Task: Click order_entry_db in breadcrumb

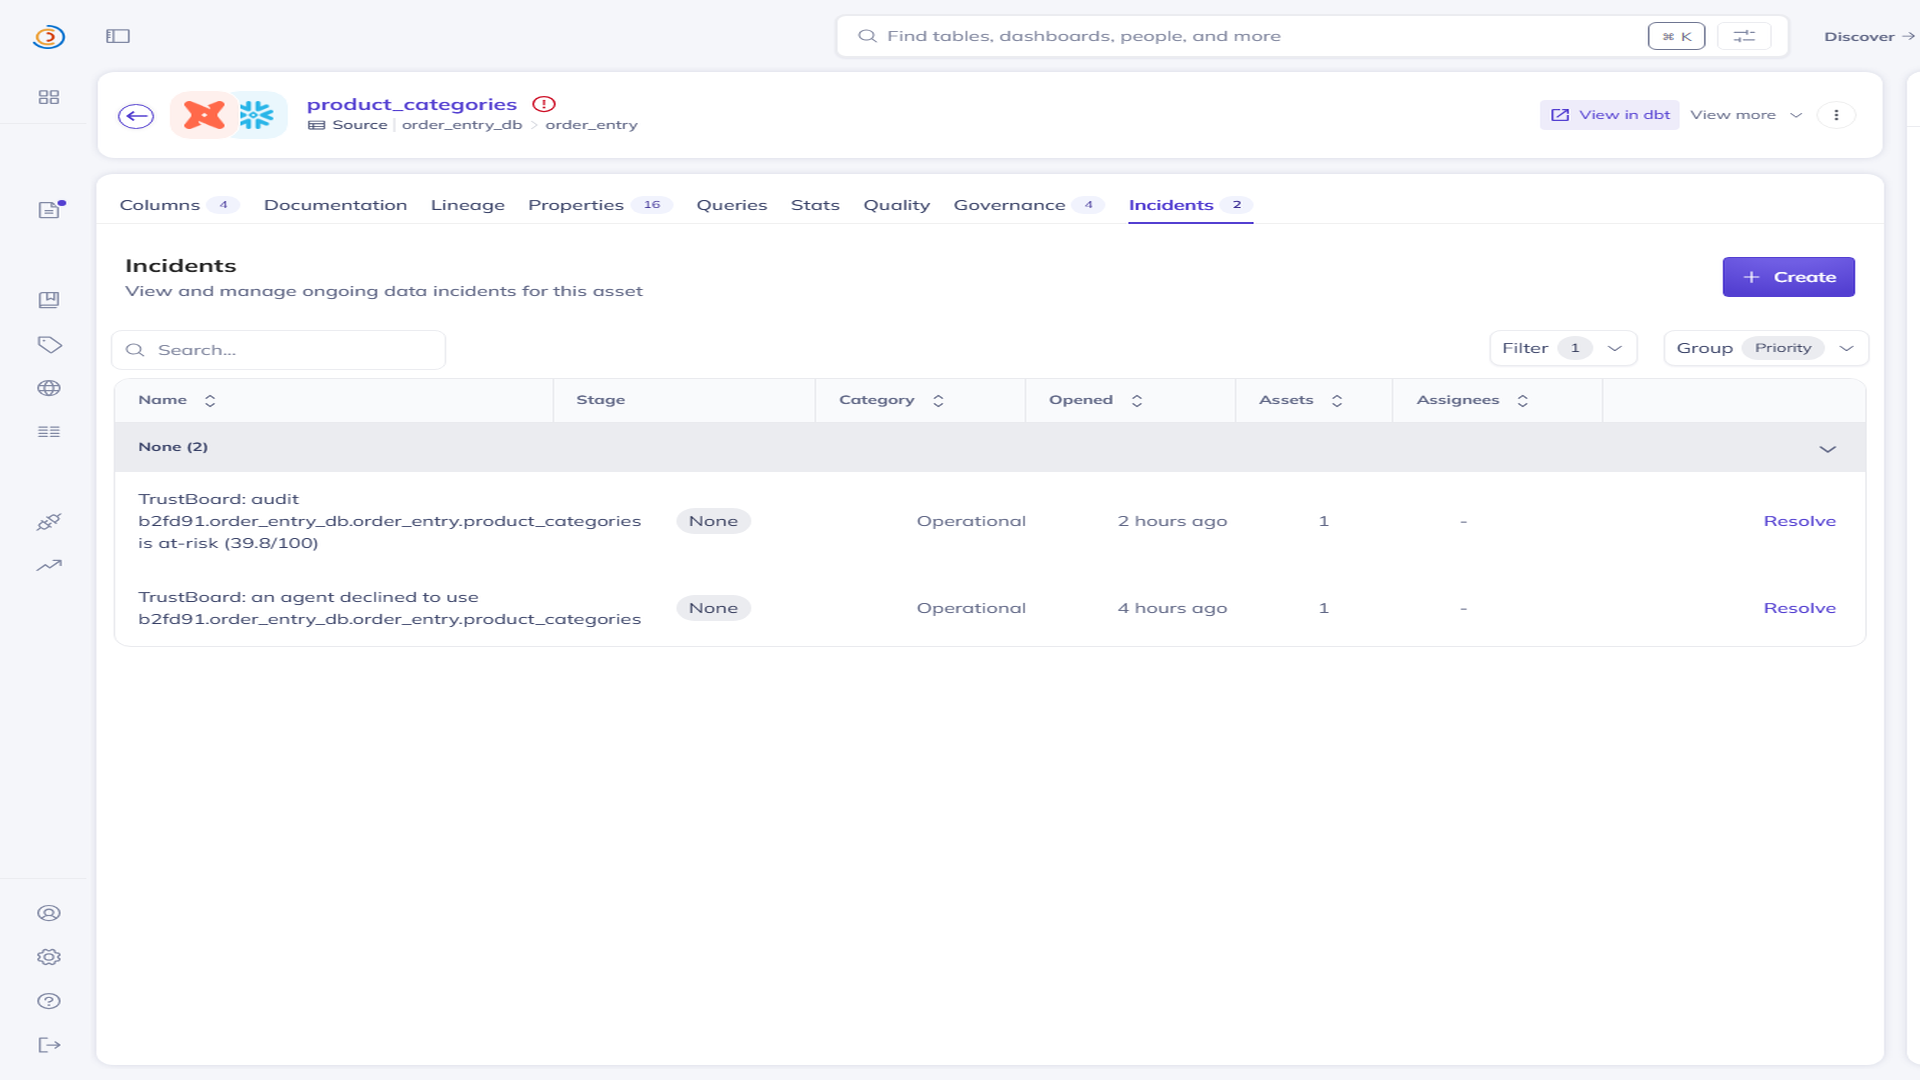Action: pyautogui.click(x=462, y=125)
